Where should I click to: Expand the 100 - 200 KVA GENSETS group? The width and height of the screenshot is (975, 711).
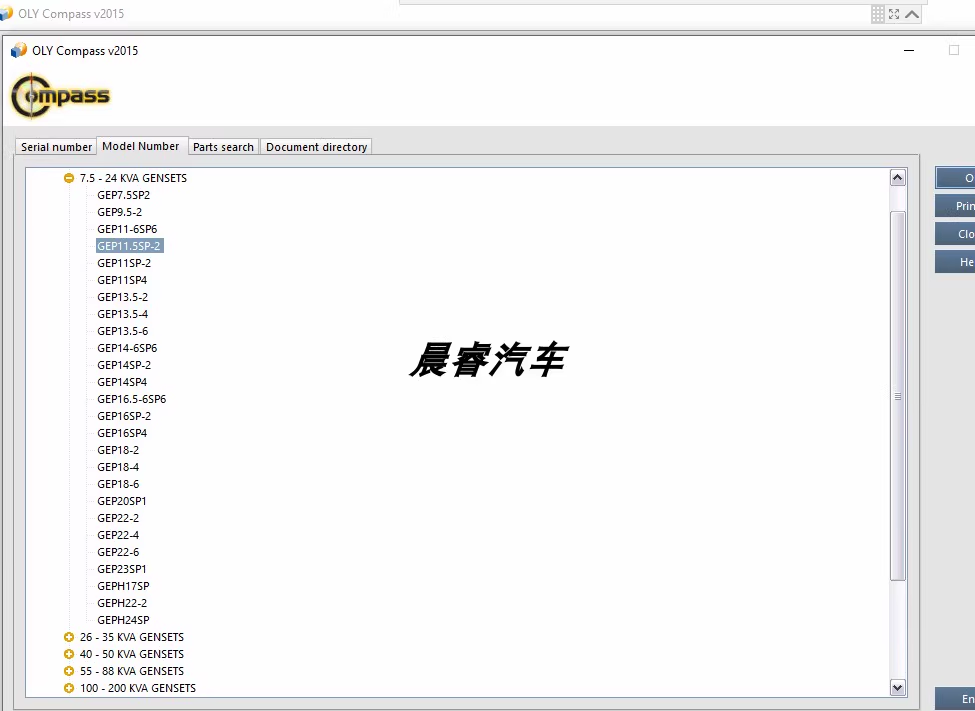69,688
